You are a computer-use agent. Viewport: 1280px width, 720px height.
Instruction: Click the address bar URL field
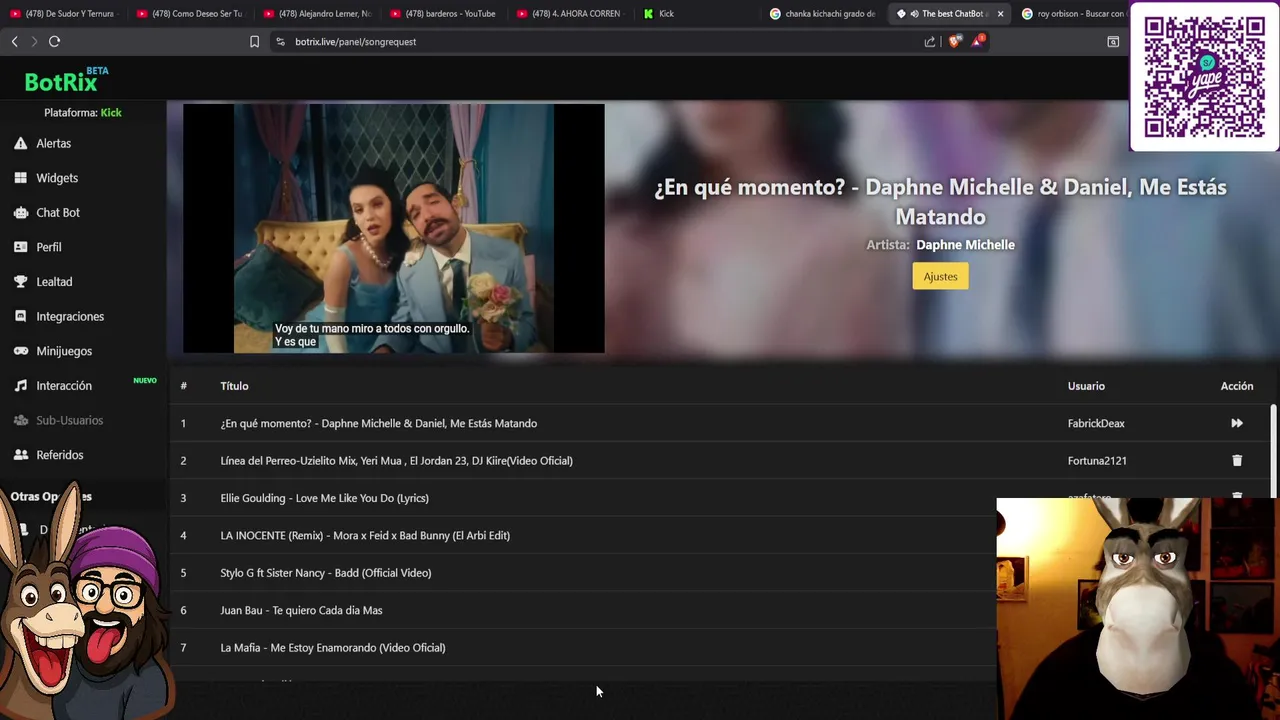pos(600,41)
